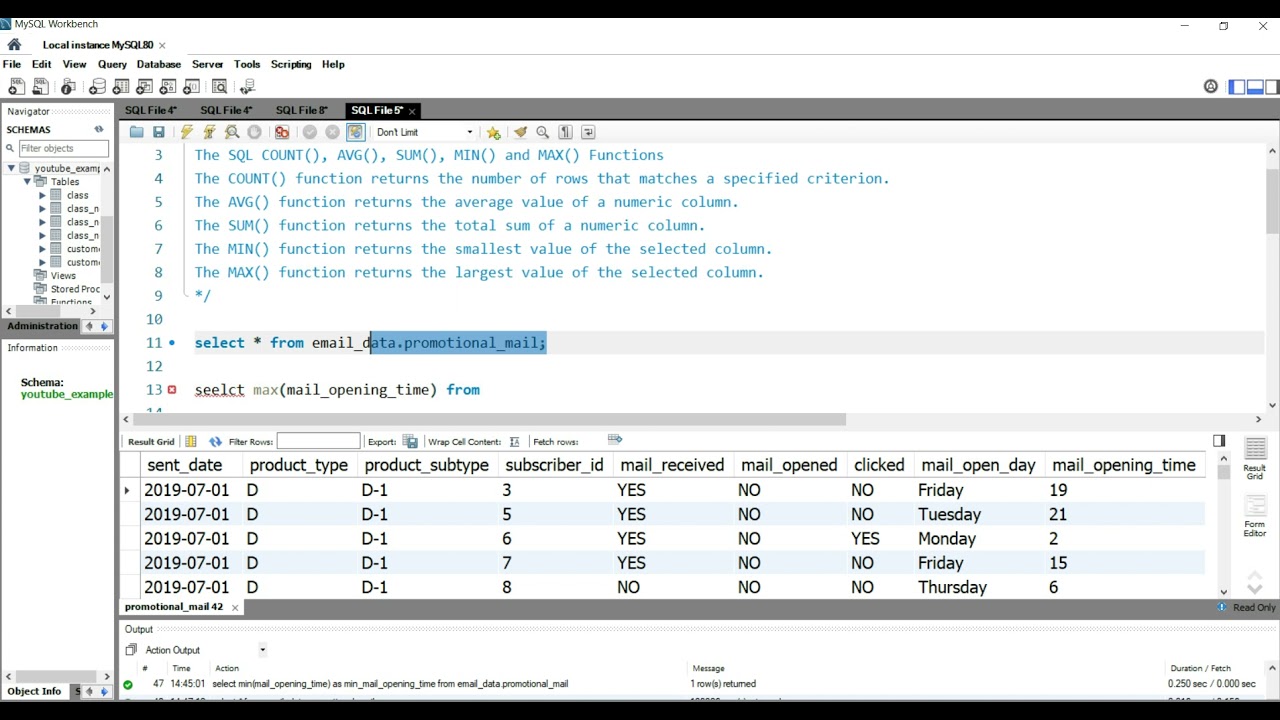Reconnect to DBMS icon

point(247,87)
